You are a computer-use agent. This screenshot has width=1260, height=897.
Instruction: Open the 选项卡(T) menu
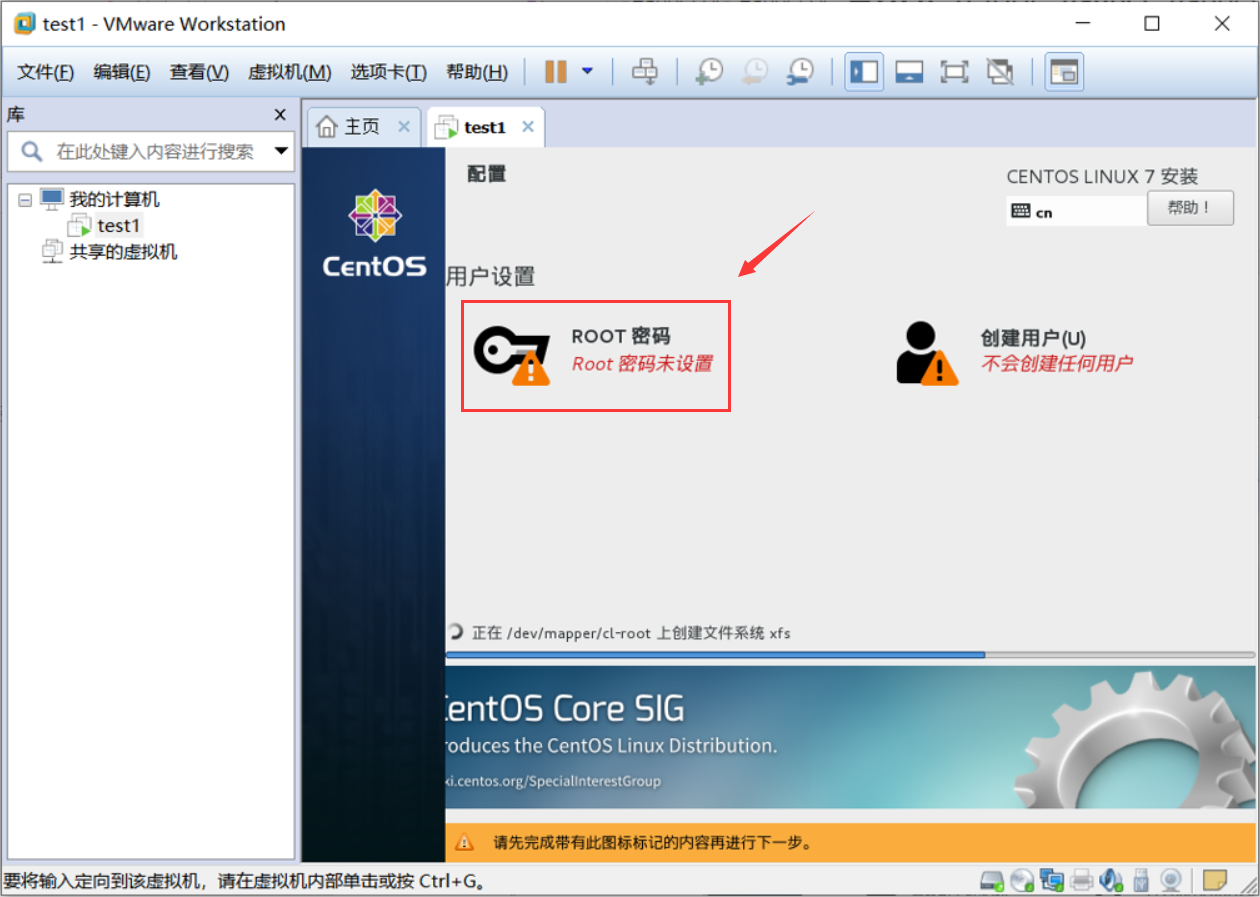pyautogui.click(x=388, y=72)
